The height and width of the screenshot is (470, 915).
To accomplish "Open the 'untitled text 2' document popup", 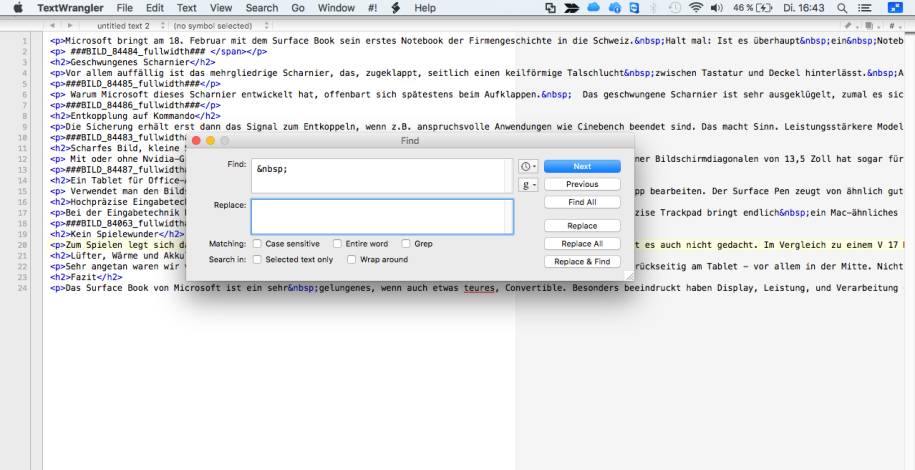I will [131, 26].
